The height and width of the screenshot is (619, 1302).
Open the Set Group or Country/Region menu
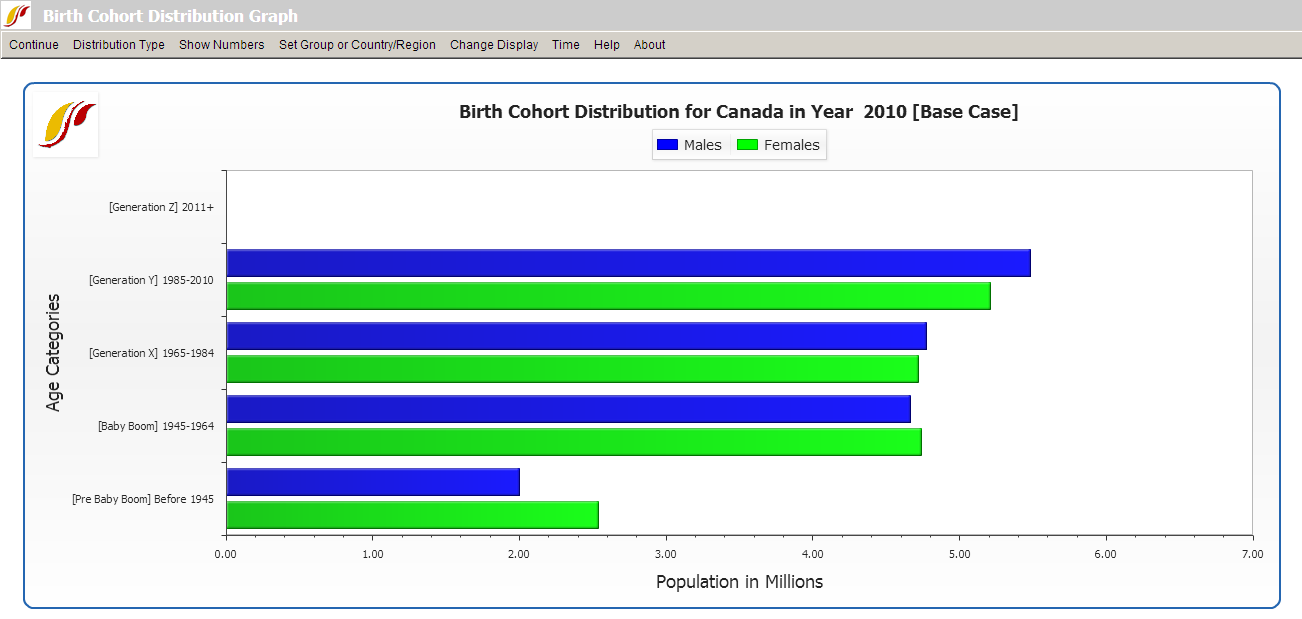(357, 44)
